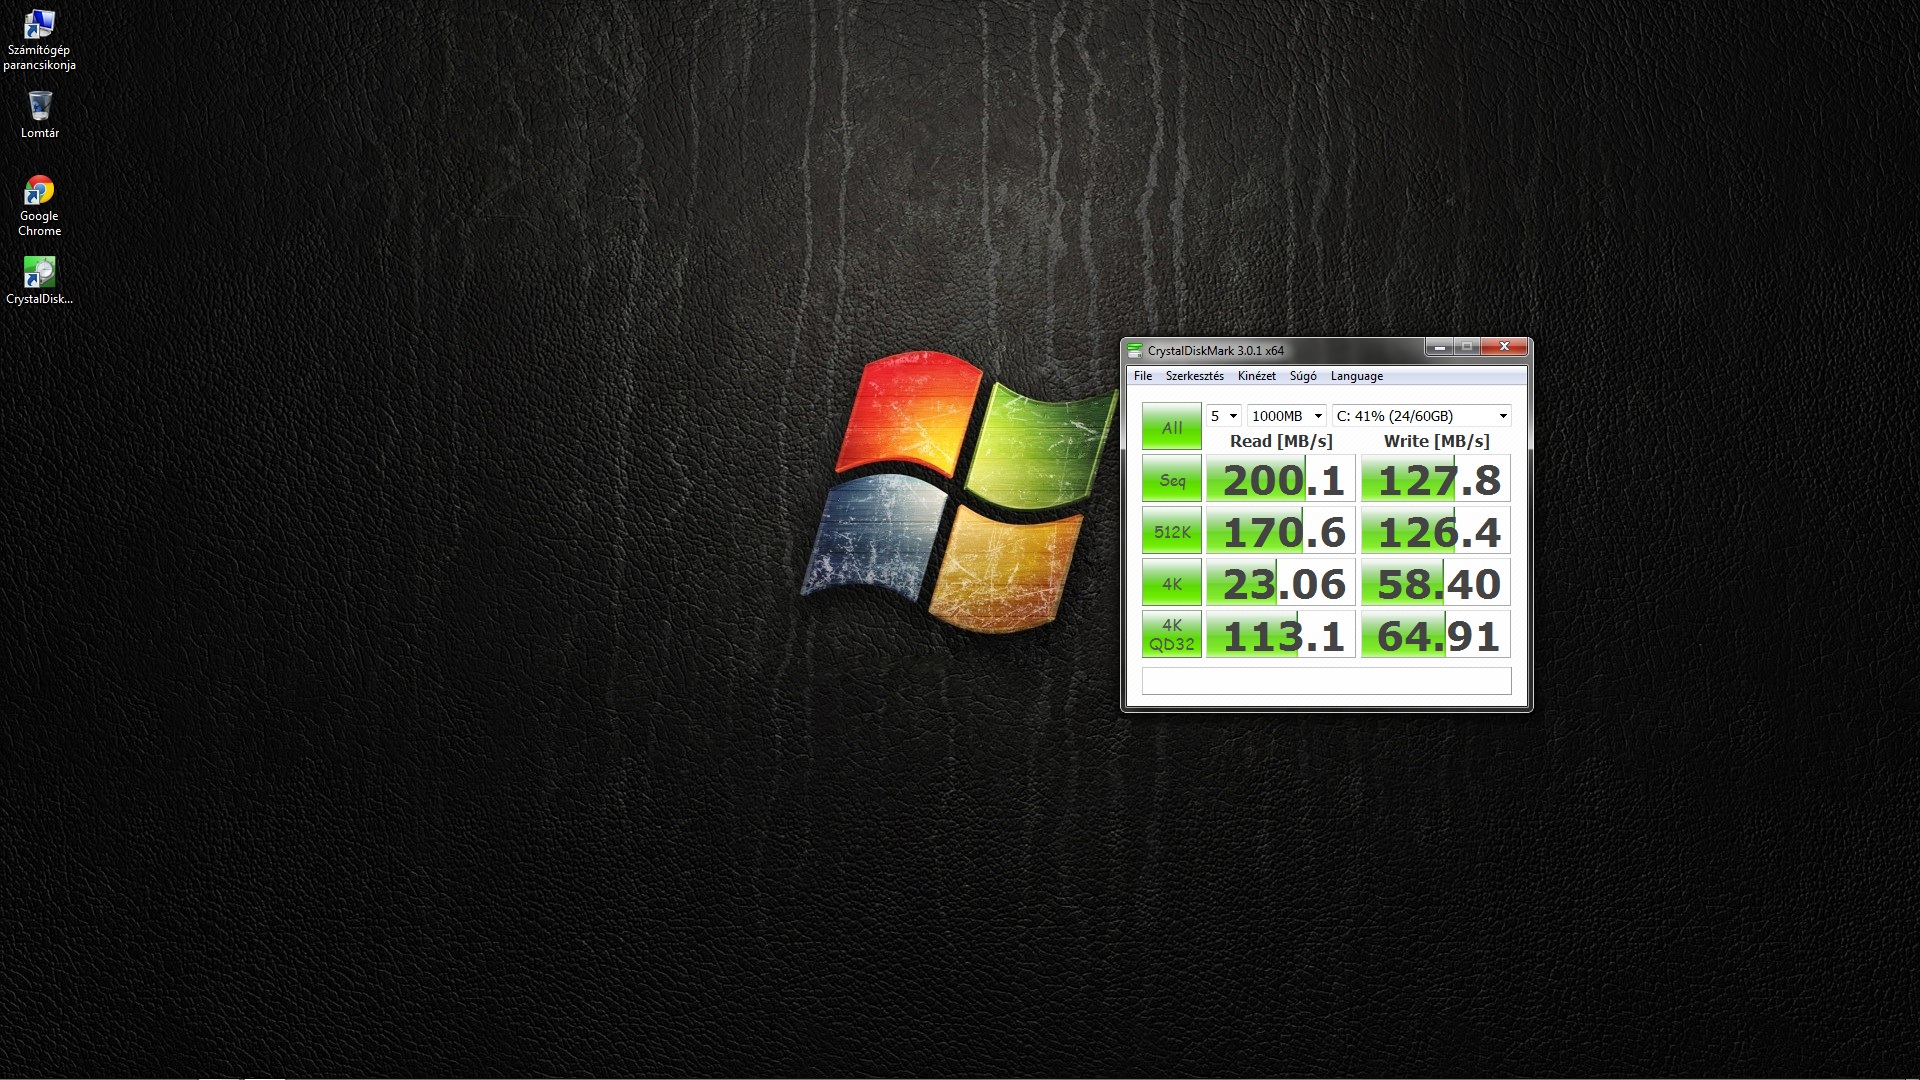This screenshot has height=1080, width=1920.
Task: Open the Kinézet menu
Action: 1256,376
